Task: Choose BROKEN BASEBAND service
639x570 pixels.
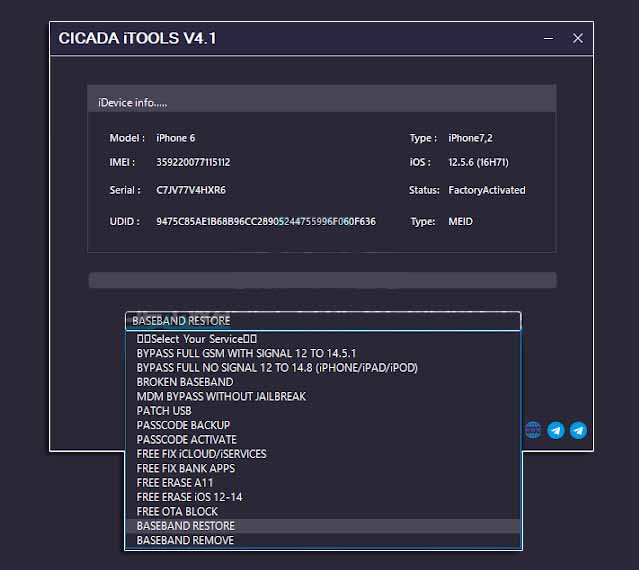Action: click(x=323, y=382)
